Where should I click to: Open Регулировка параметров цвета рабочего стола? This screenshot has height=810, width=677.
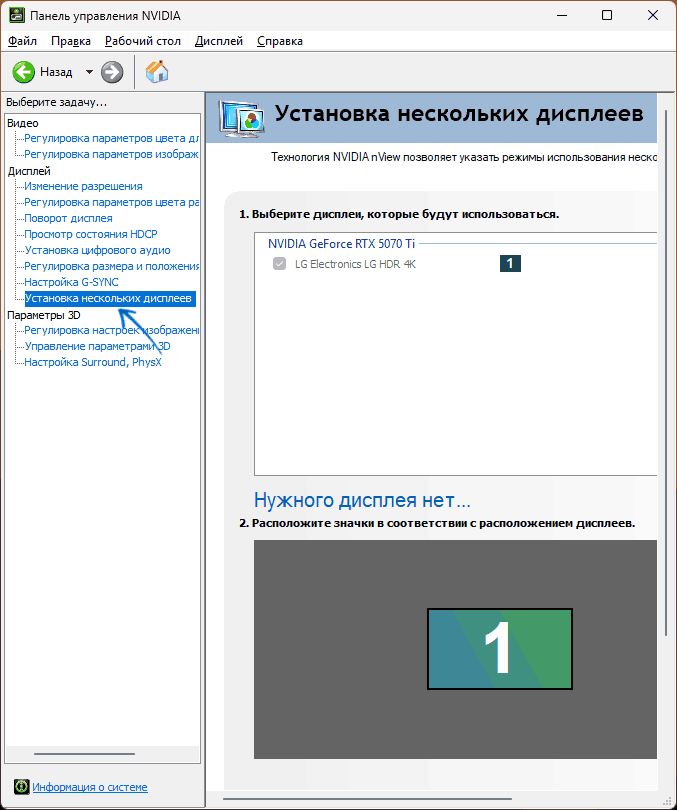point(112,202)
